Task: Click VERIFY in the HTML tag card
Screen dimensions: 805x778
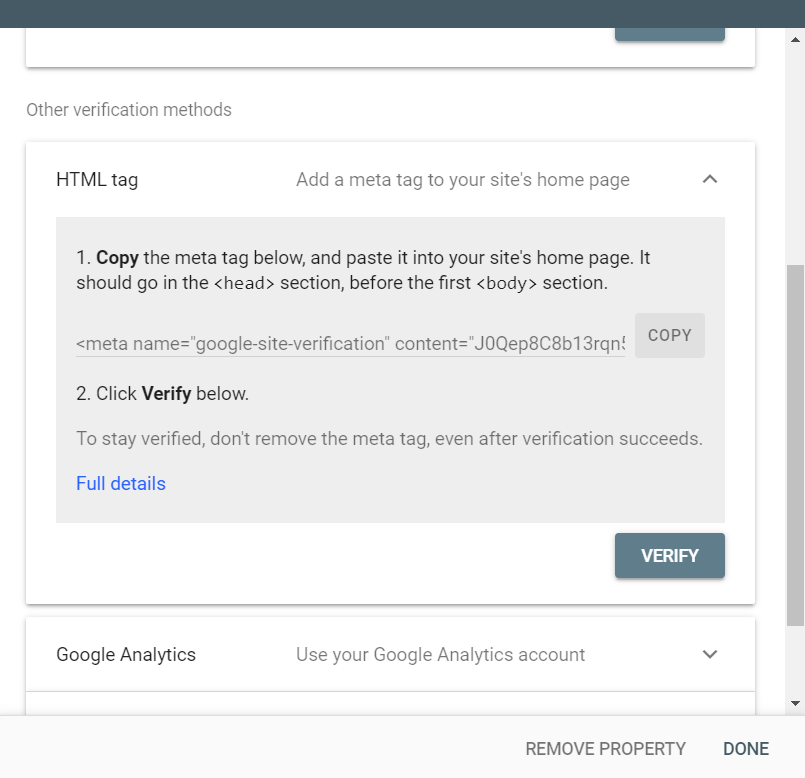Action: [669, 556]
